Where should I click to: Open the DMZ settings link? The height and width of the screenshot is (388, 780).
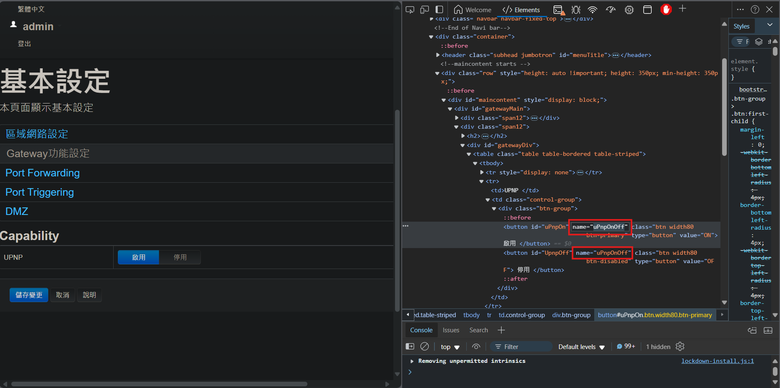coord(16,212)
